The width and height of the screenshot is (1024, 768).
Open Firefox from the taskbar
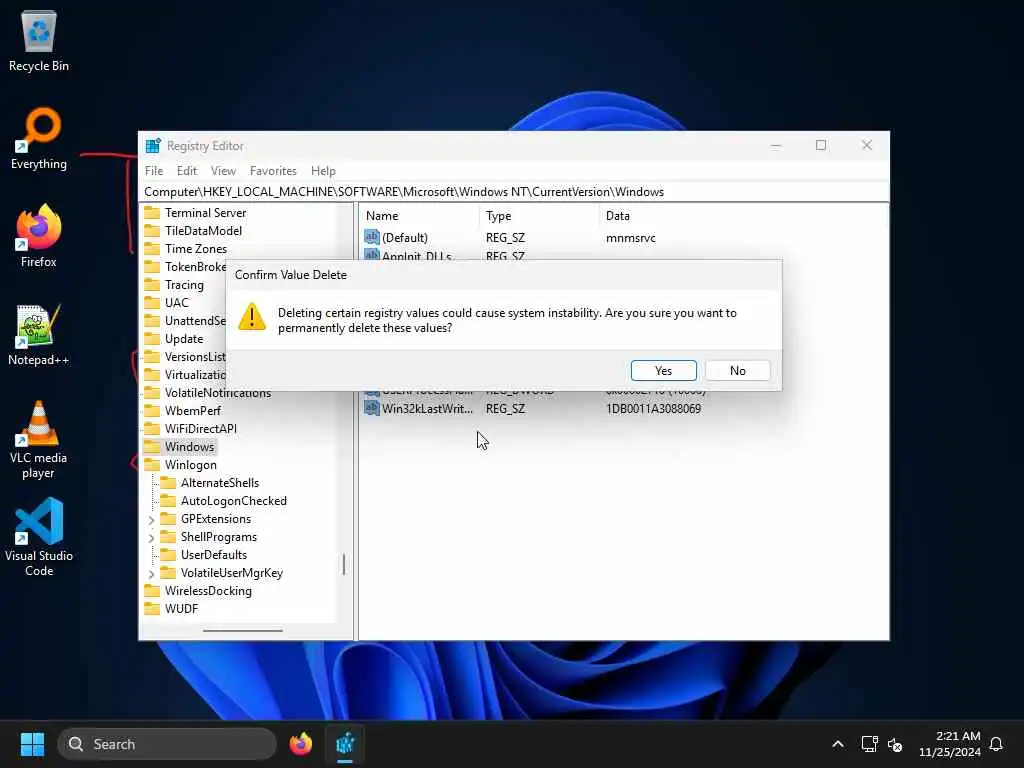point(300,744)
